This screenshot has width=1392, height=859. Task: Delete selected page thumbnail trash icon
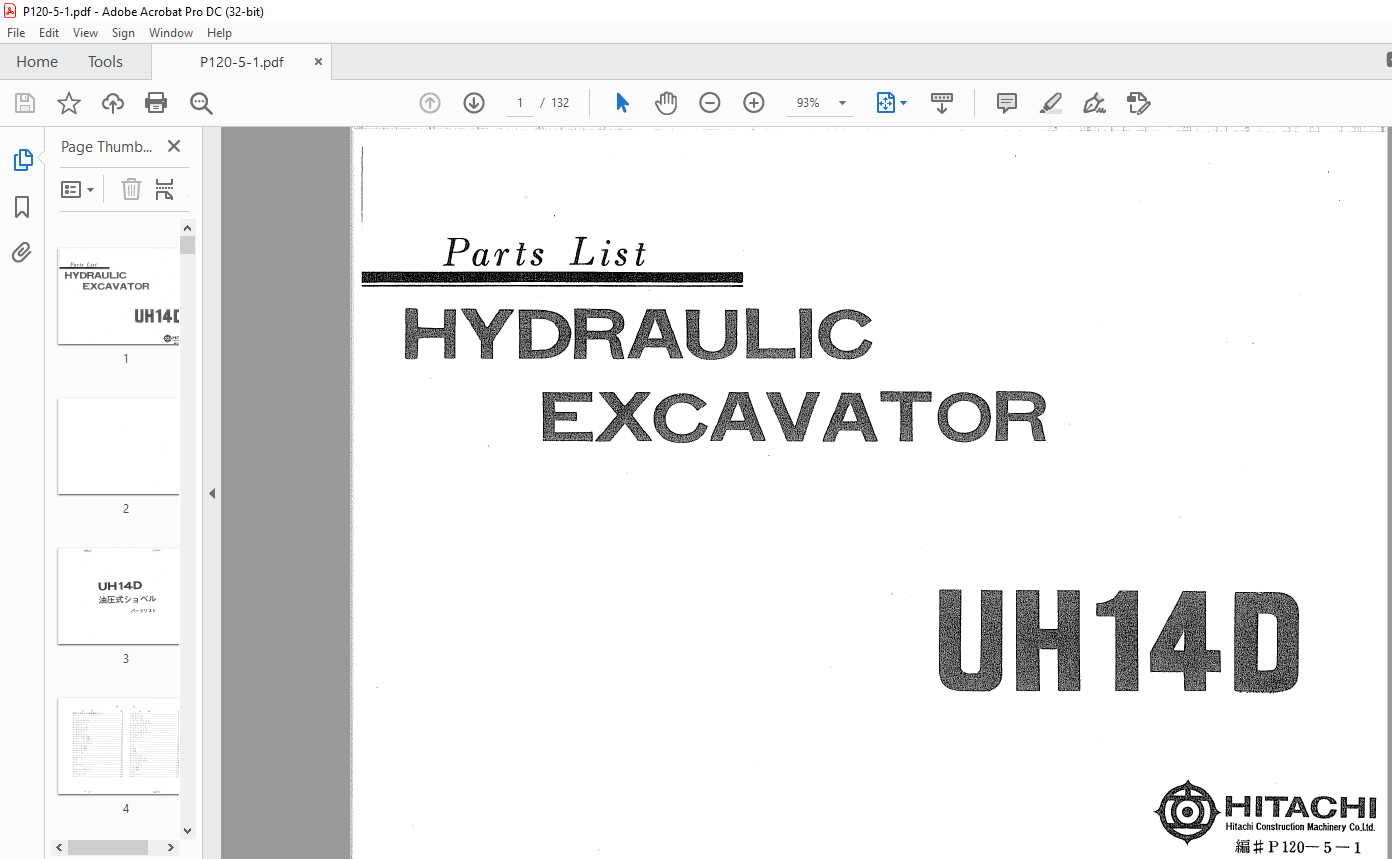131,189
